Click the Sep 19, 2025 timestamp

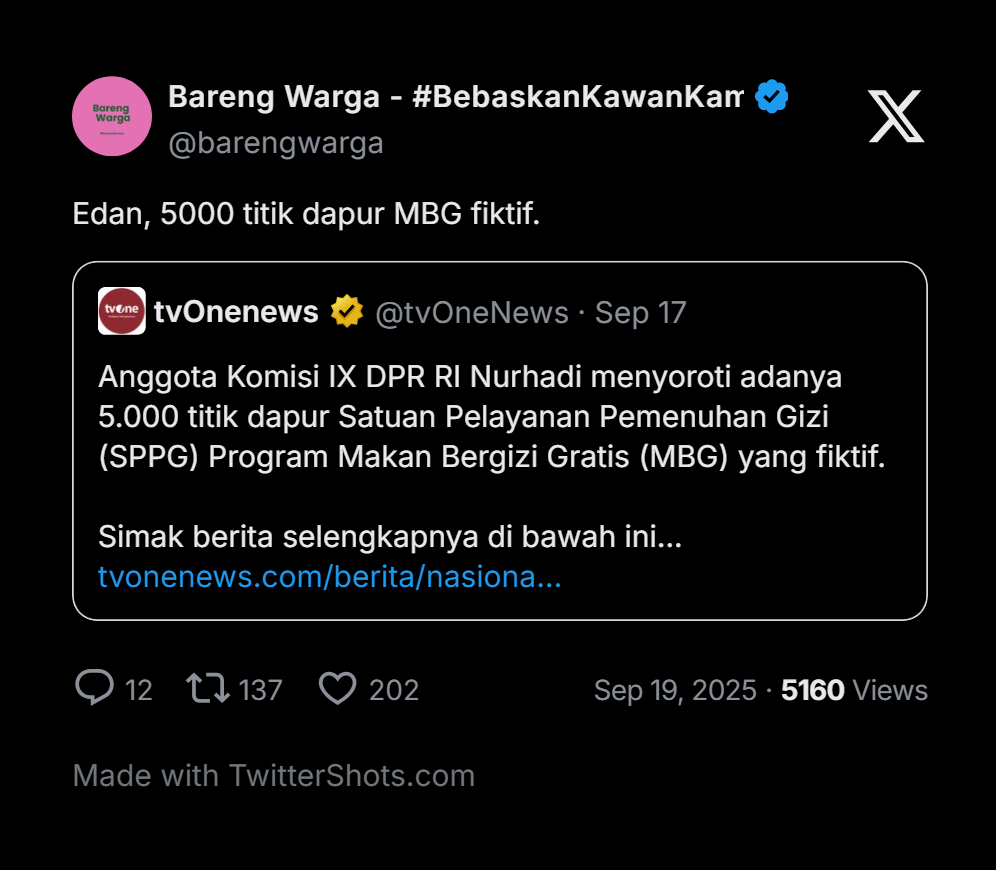[675, 690]
